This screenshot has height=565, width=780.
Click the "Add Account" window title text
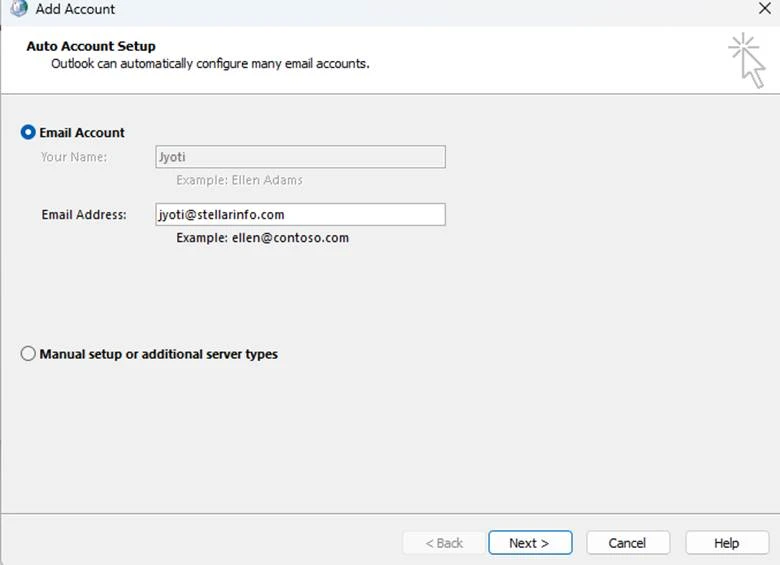[75, 9]
